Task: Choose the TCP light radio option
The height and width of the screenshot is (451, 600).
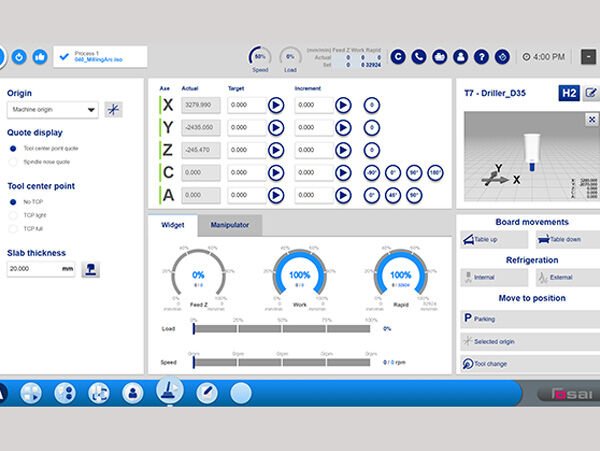Action: click(x=13, y=215)
